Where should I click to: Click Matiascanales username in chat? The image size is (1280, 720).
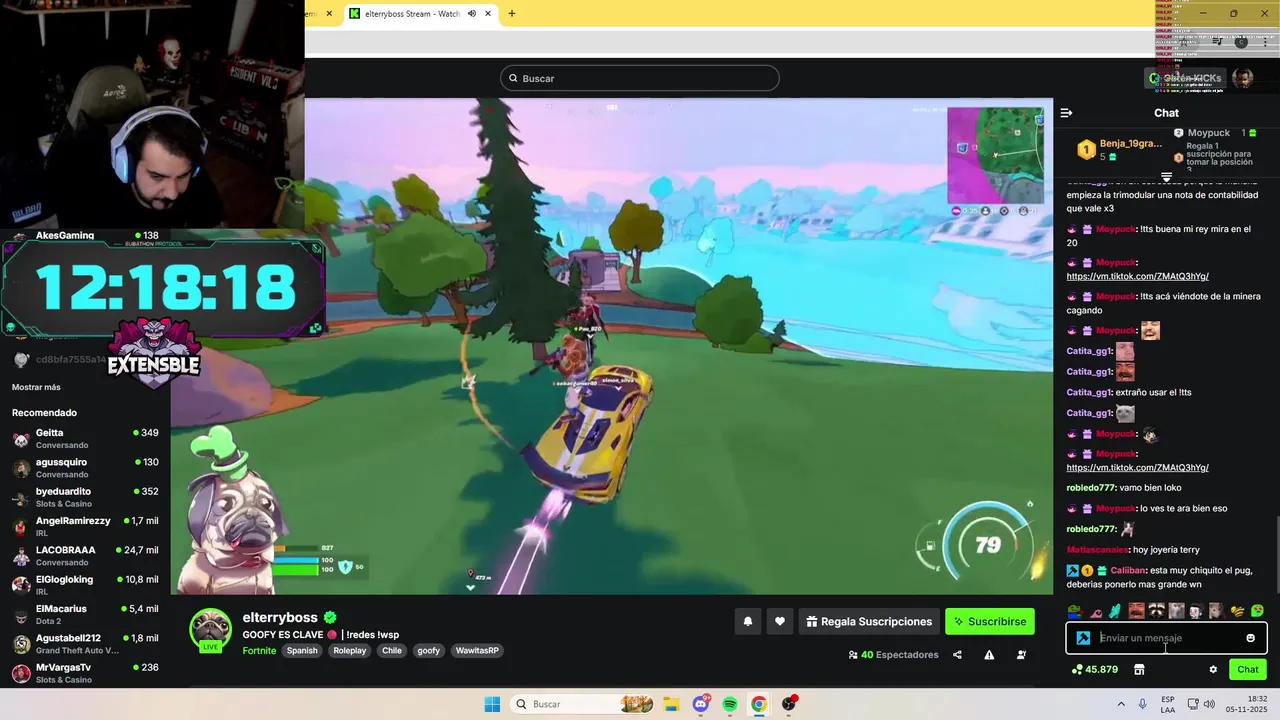click(x=1097, y=550)
